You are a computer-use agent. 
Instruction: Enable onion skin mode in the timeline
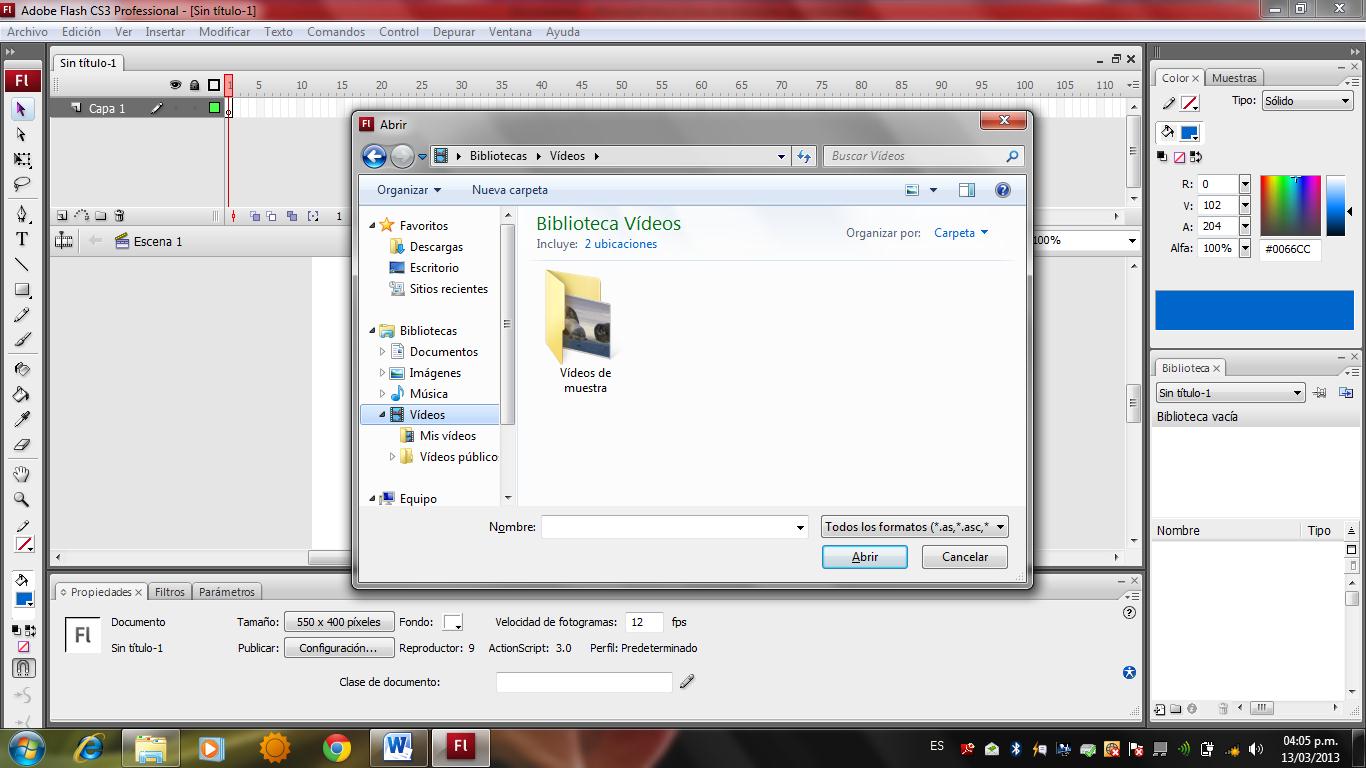253,215
